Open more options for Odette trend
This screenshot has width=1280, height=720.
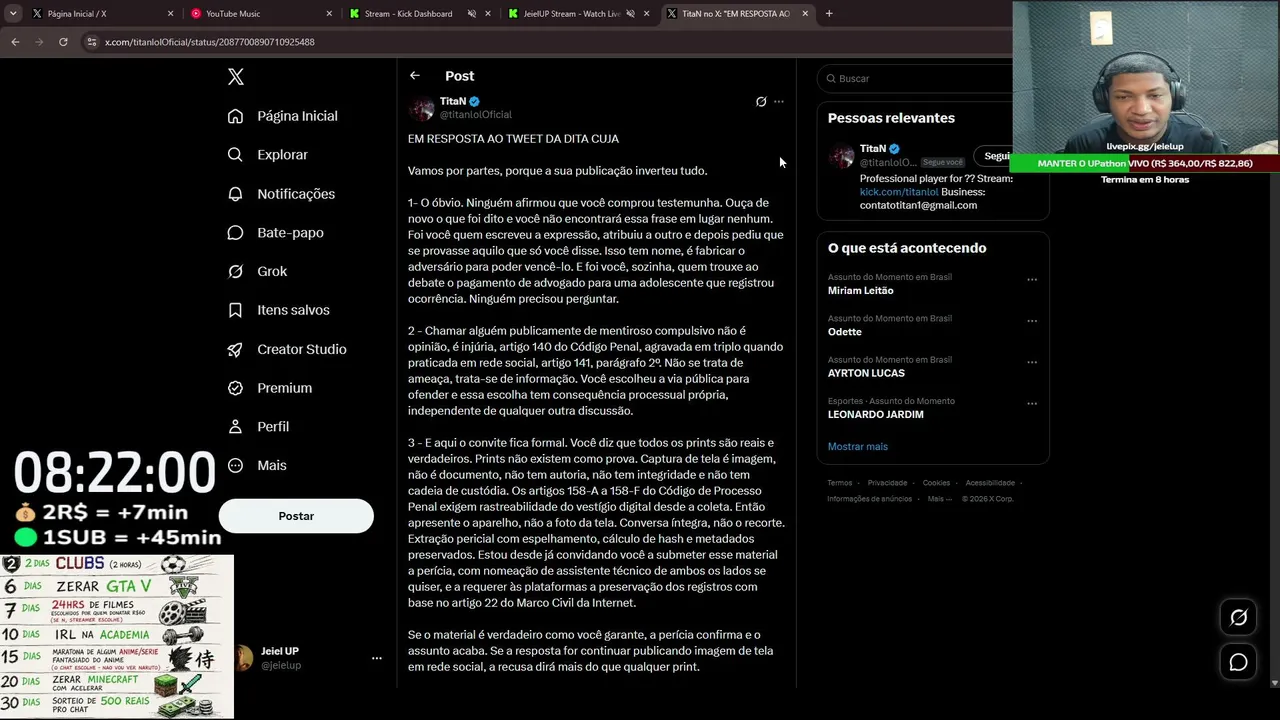pyautogui.click(x=1032, y=321)
